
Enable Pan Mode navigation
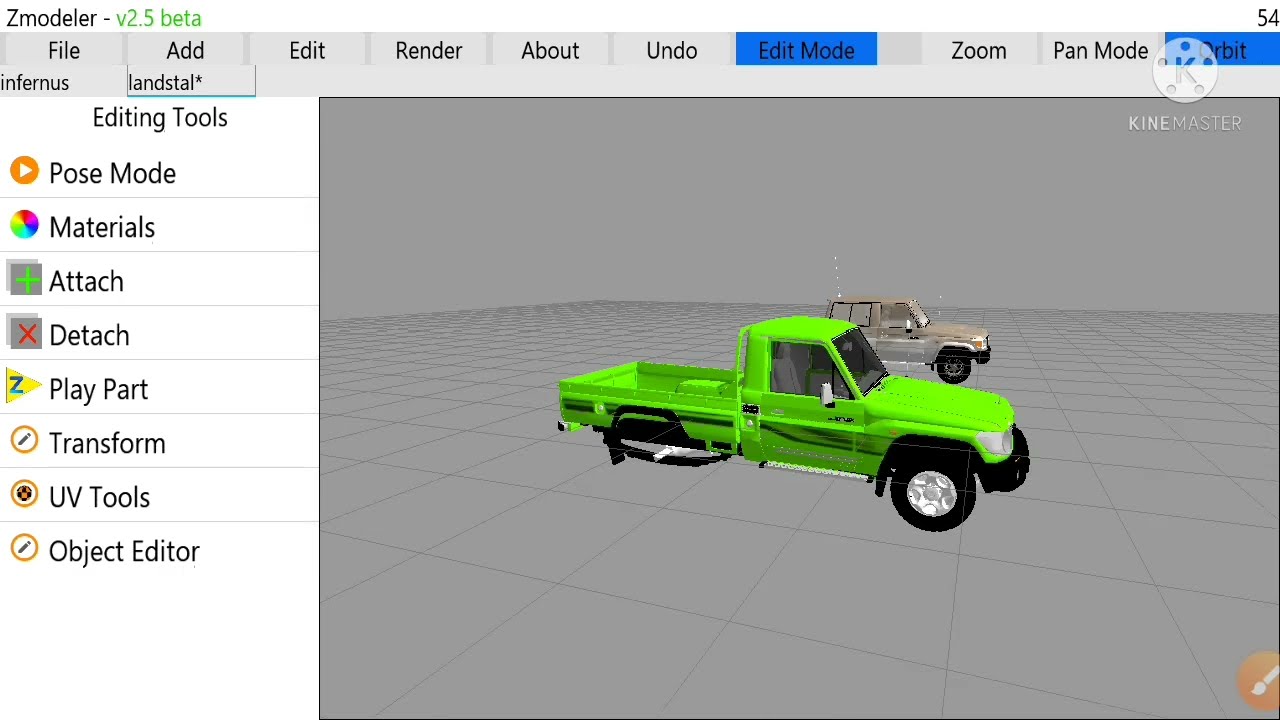point(1100,50)
